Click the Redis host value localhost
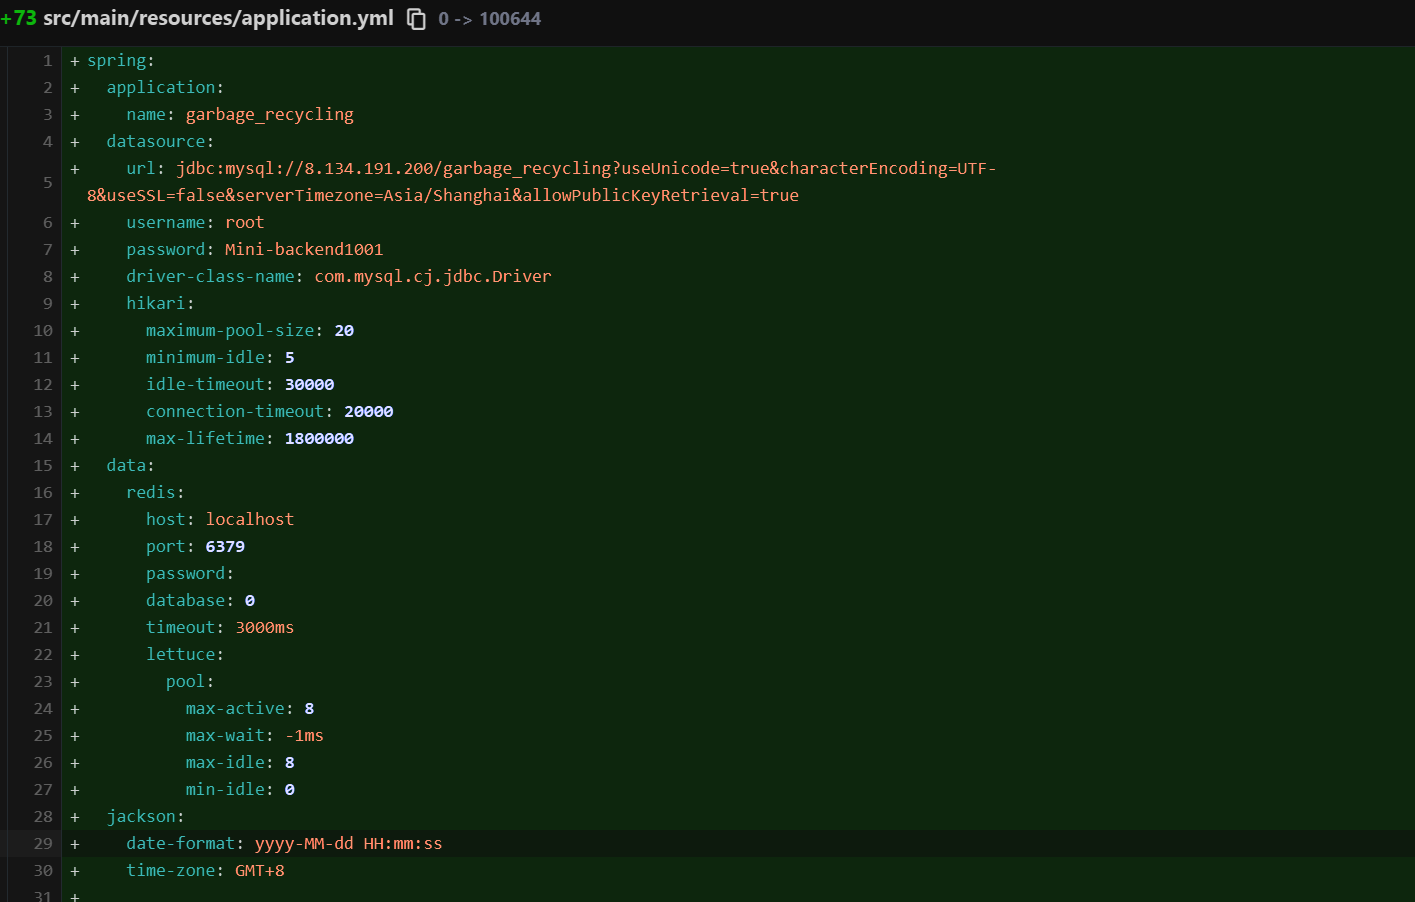Screen dimensions: 1415x902 (x=249, y=520)
